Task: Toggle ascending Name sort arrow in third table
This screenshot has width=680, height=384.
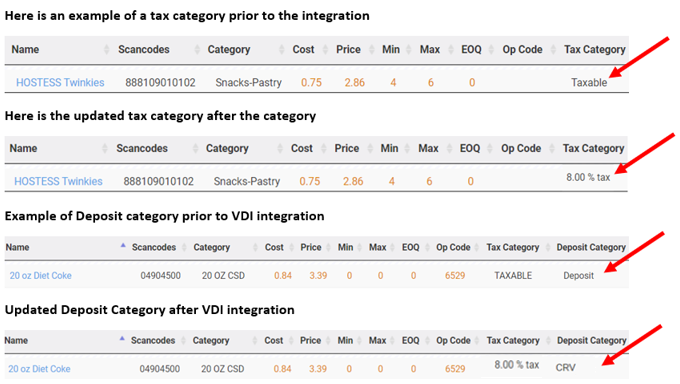Action: (123, 246)
